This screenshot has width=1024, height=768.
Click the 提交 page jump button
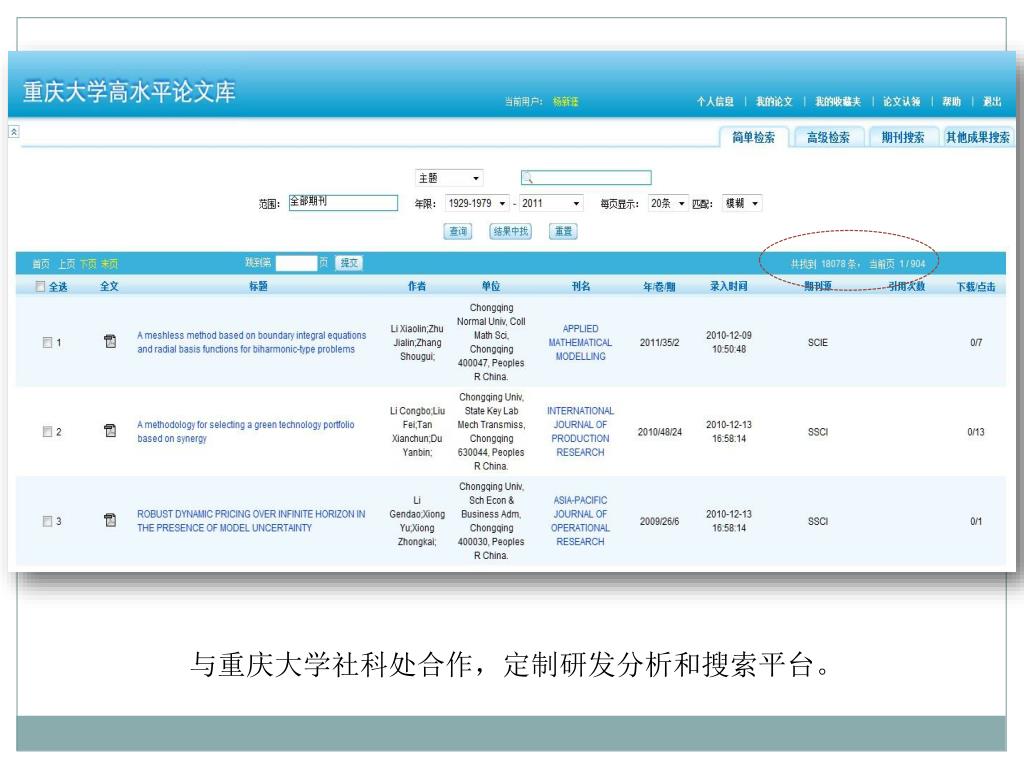tap(349, 263)
